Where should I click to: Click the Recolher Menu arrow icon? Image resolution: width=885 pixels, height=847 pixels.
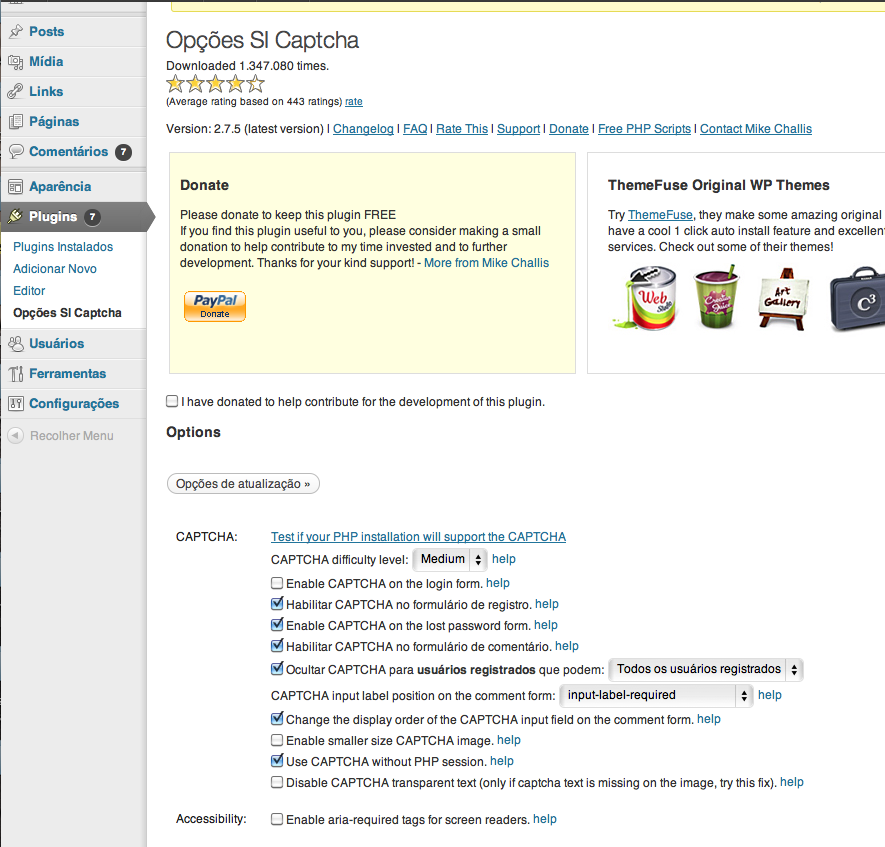[x=16, y=436]
